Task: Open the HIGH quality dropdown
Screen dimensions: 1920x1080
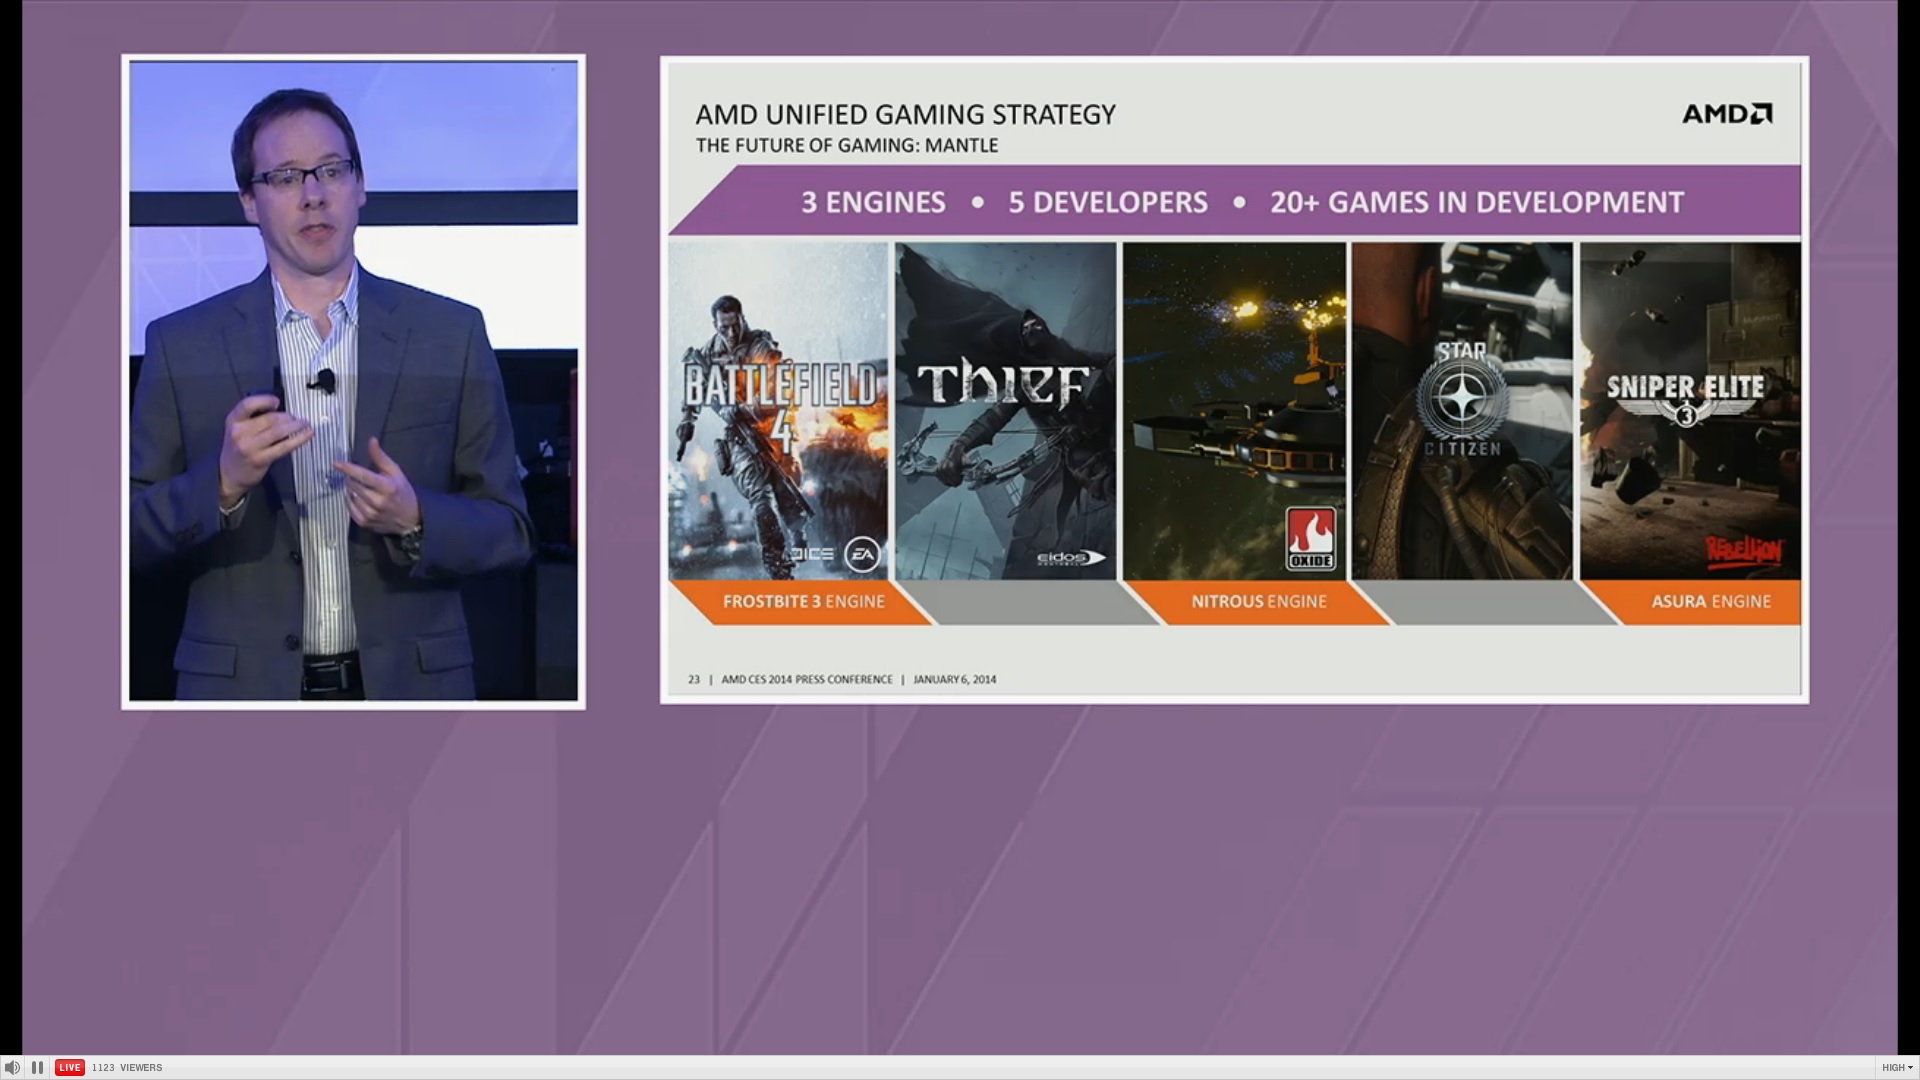Action: coord(1896,1067)
